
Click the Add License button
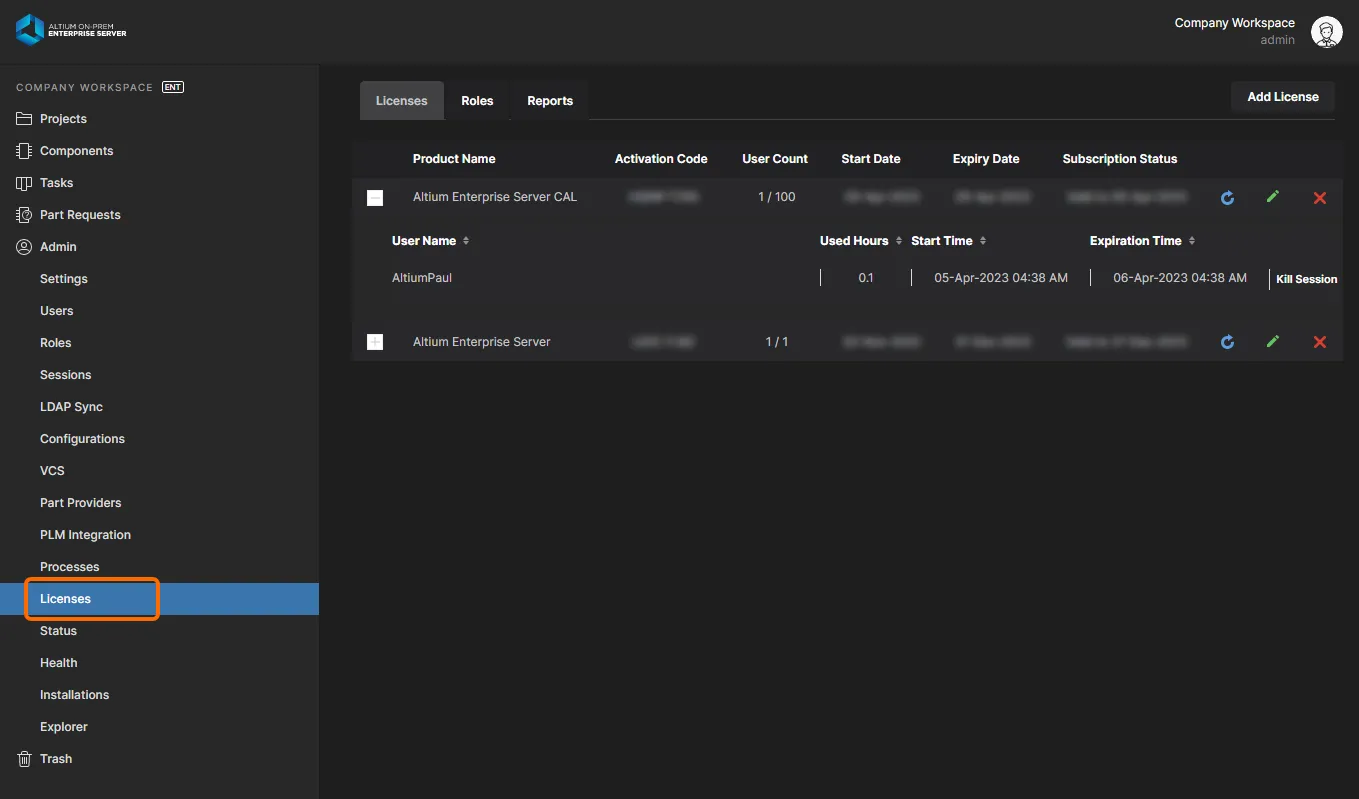coord(1283,97)
